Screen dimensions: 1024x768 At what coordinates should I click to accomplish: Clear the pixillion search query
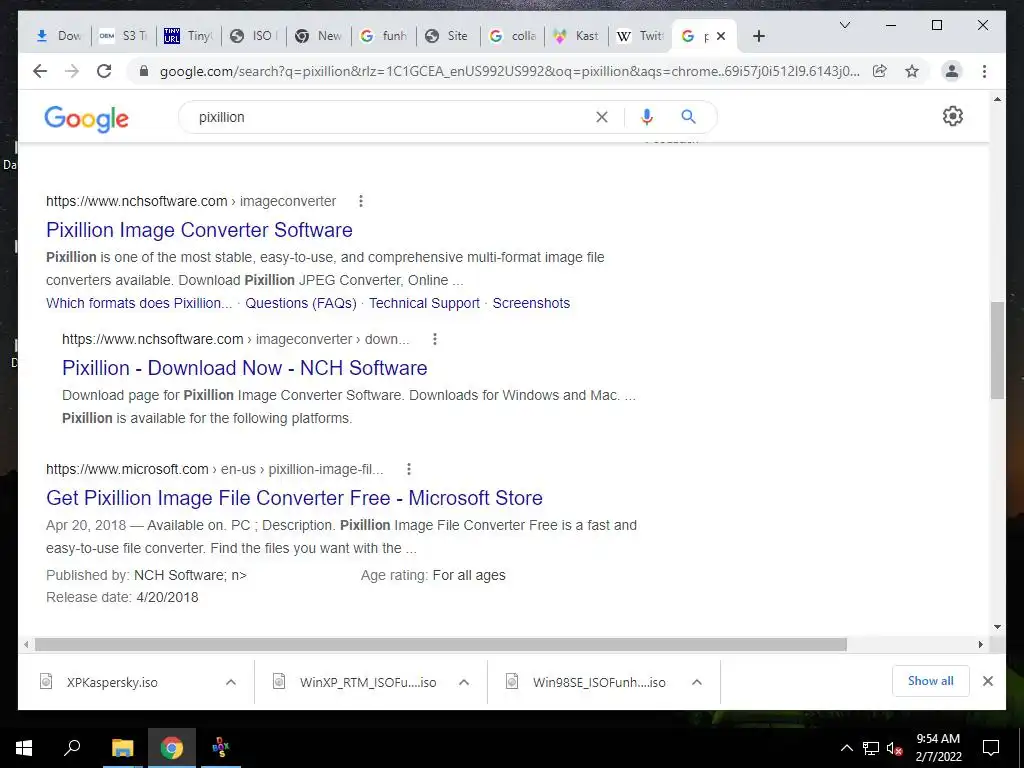601,117
